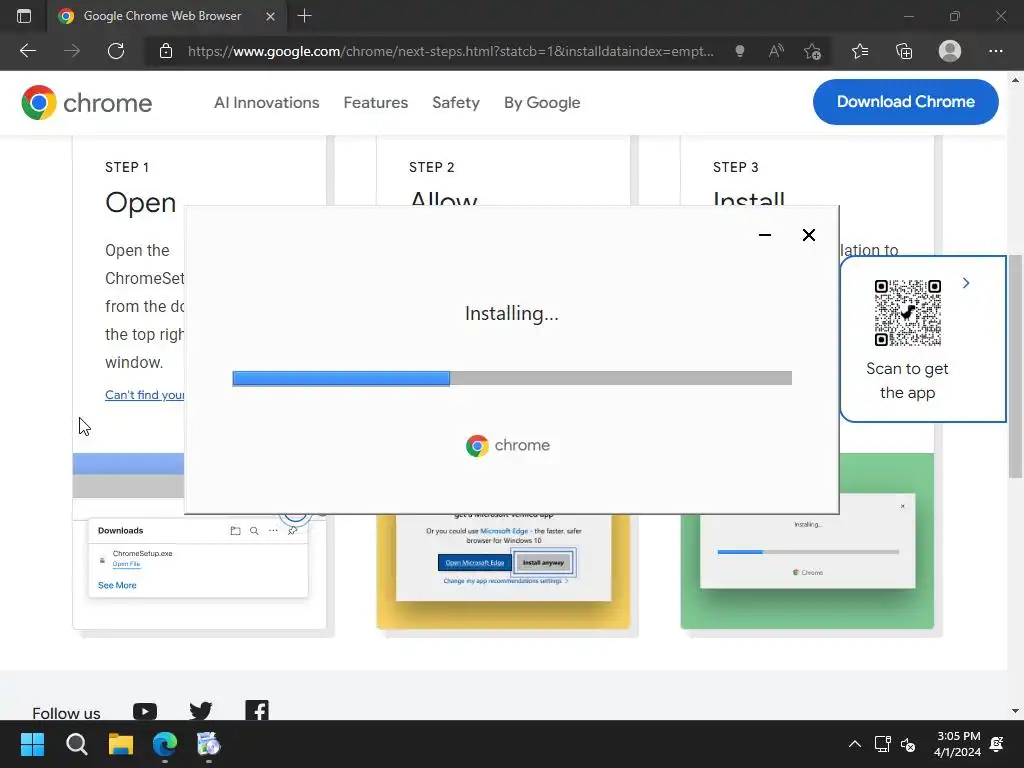Viewport: 1024px width, 768px height.
Task: Open the Edge tab actions menu icon
Action: [24, 16]
